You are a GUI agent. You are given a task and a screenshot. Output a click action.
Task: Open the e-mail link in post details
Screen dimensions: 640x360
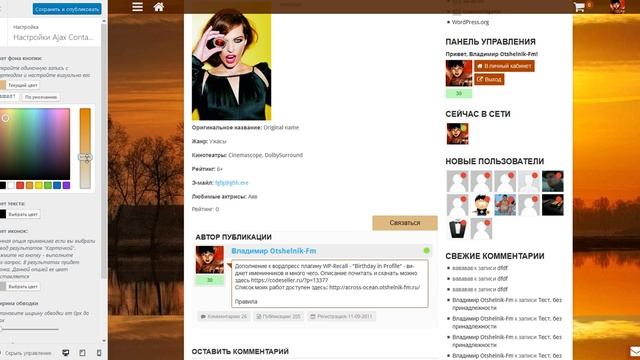pos(231,182)
